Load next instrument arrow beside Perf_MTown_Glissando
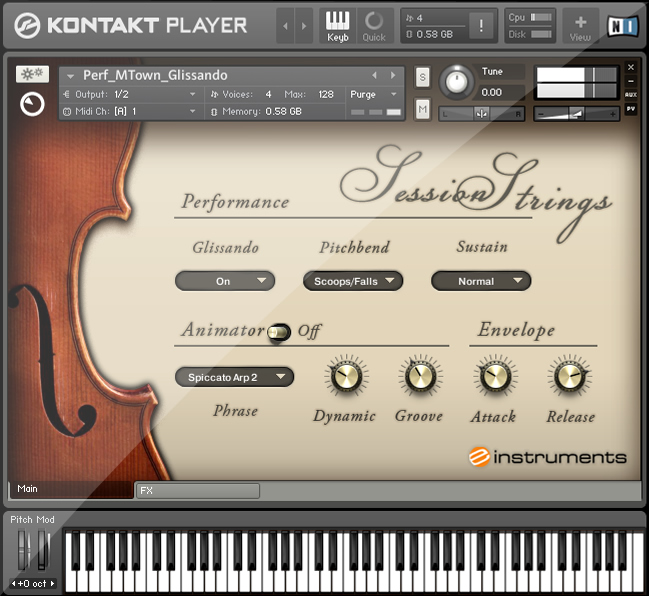 [393, 75]
